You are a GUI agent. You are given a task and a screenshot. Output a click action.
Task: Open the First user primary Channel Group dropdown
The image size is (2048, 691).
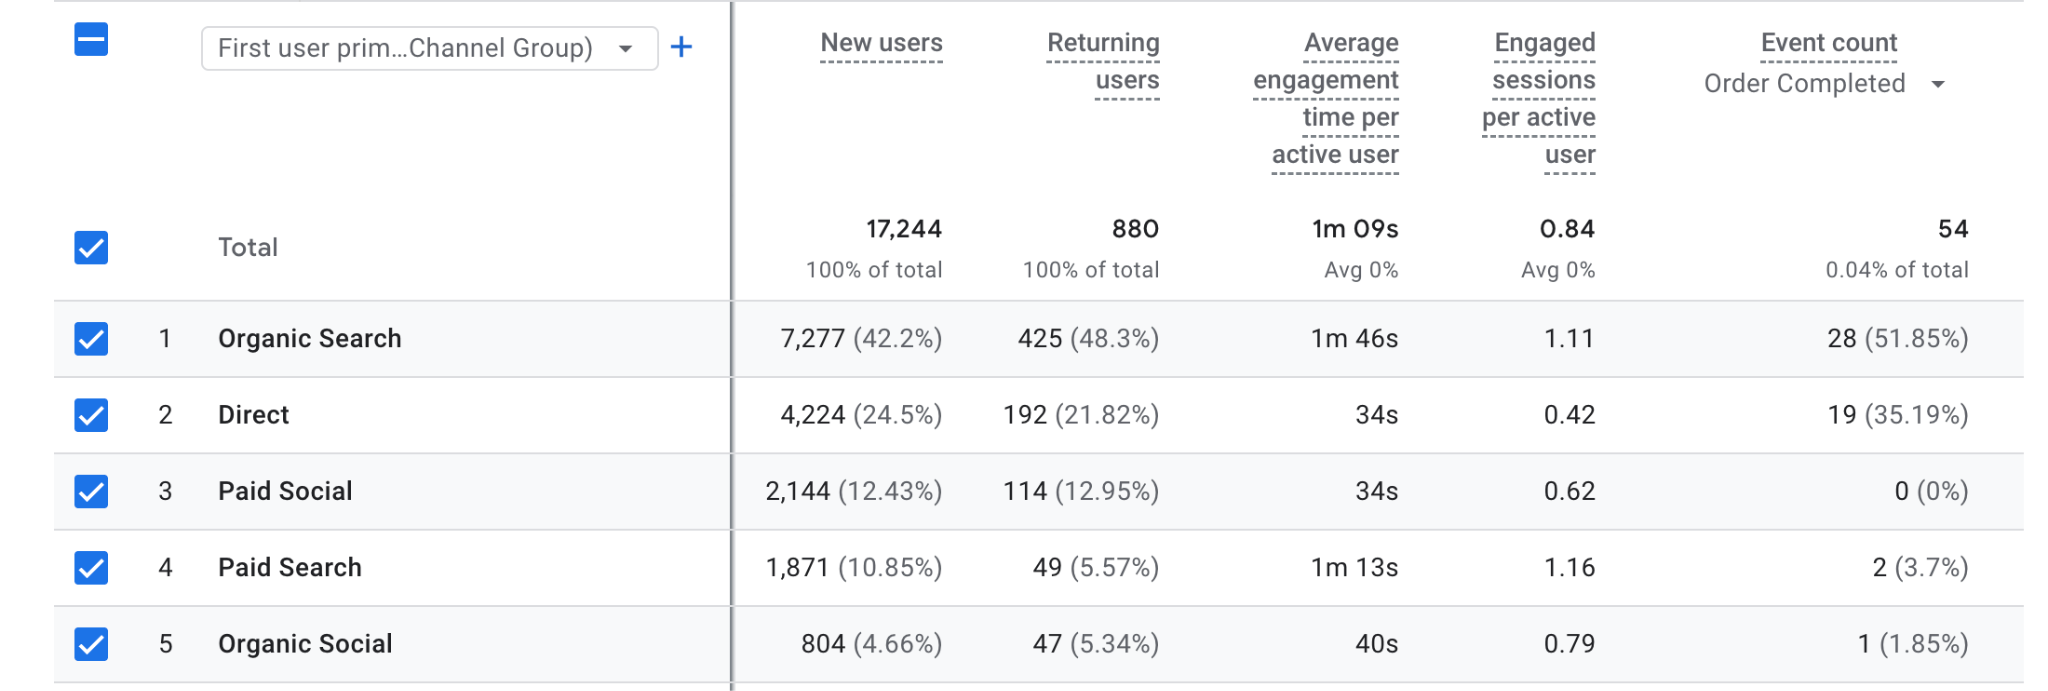coord(429,48)
